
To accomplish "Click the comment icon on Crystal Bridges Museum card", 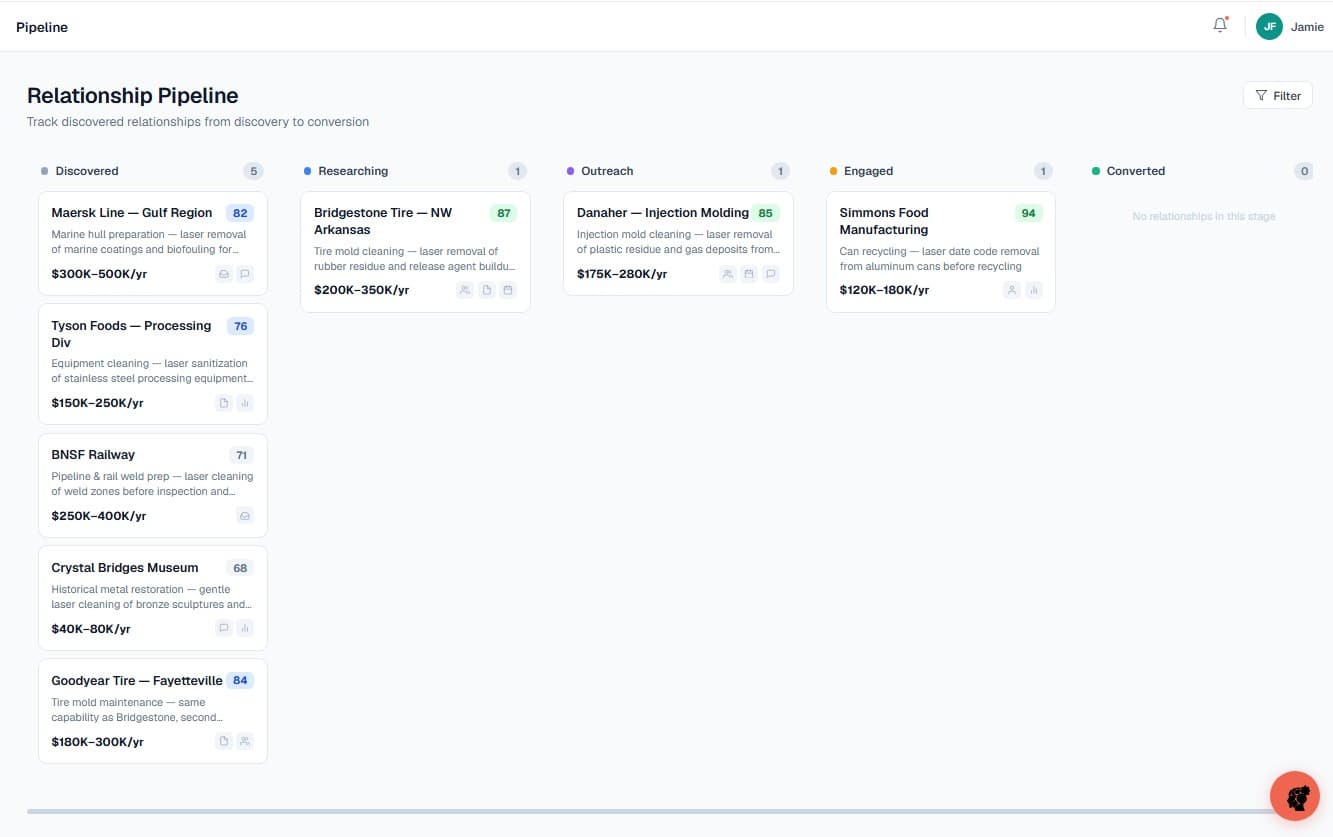I will click(224, 629).
